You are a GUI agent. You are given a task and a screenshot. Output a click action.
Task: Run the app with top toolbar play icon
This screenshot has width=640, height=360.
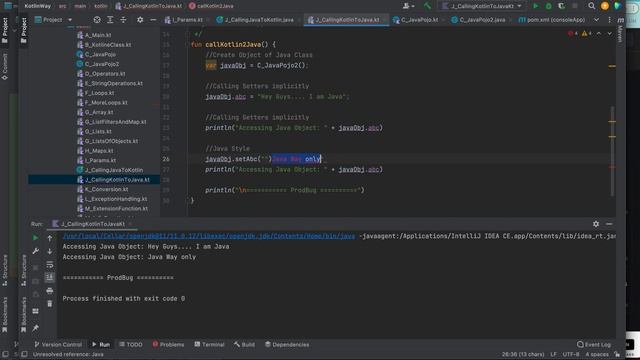(x=536, y=6)
